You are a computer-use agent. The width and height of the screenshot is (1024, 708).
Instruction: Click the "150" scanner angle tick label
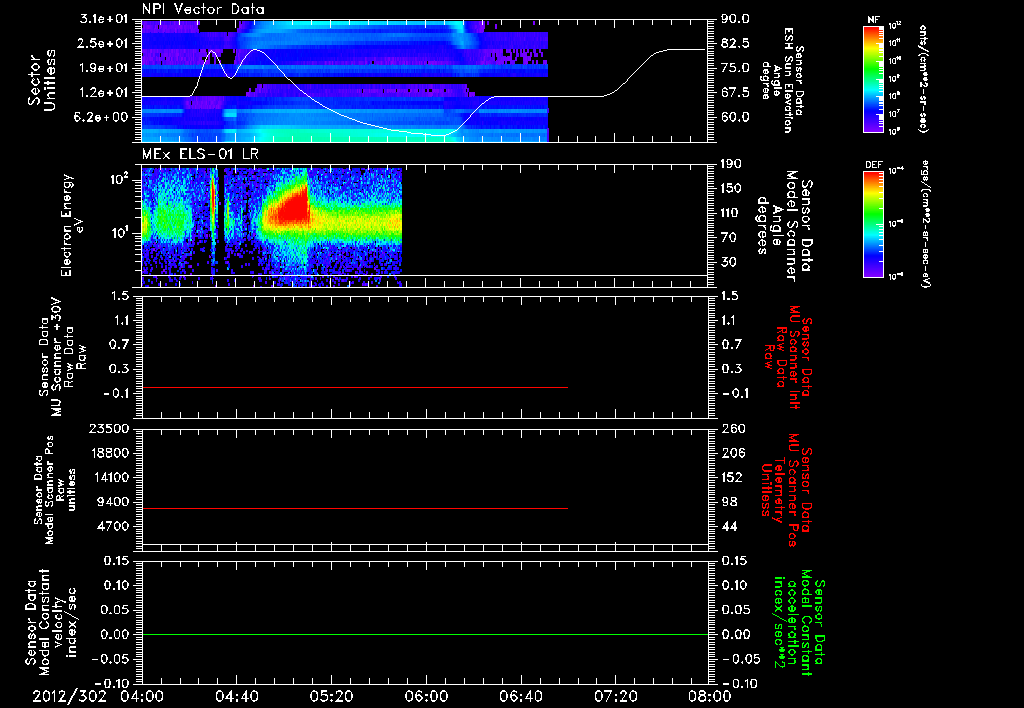pyautogui.click(x=731, y=189)
